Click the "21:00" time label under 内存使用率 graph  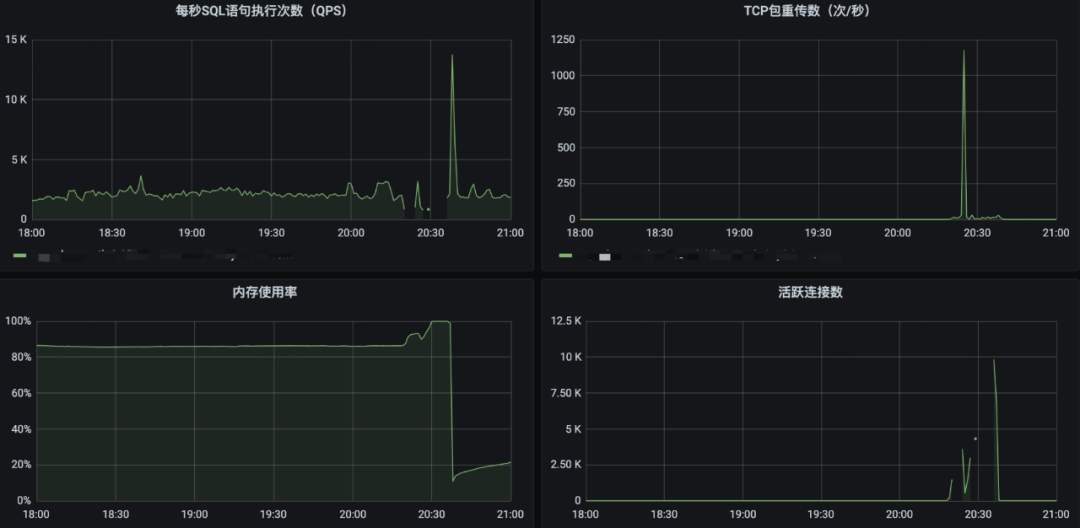click(x=510, y=514)
